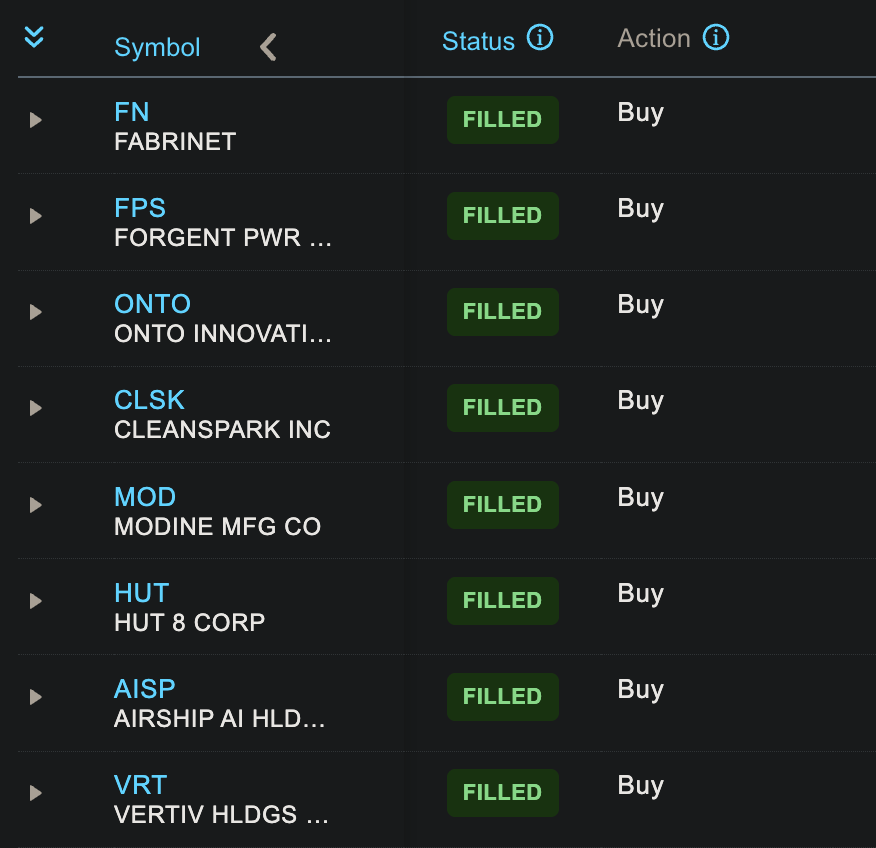Click the FILLED badge for MOD
Viewport: 876px width, 848px height.
pyautogui.click(x=503, y=504)
